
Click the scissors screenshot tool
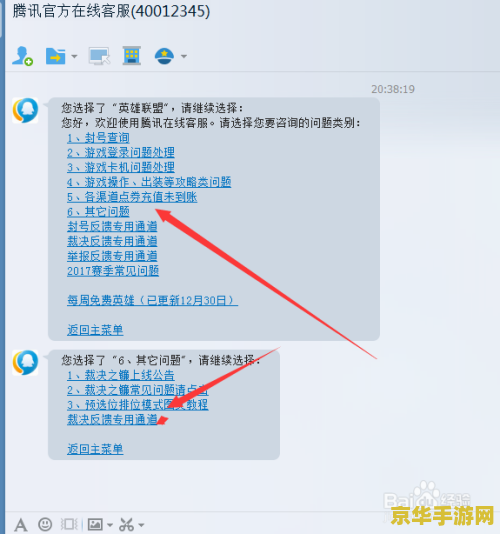[x=126, y=524]
